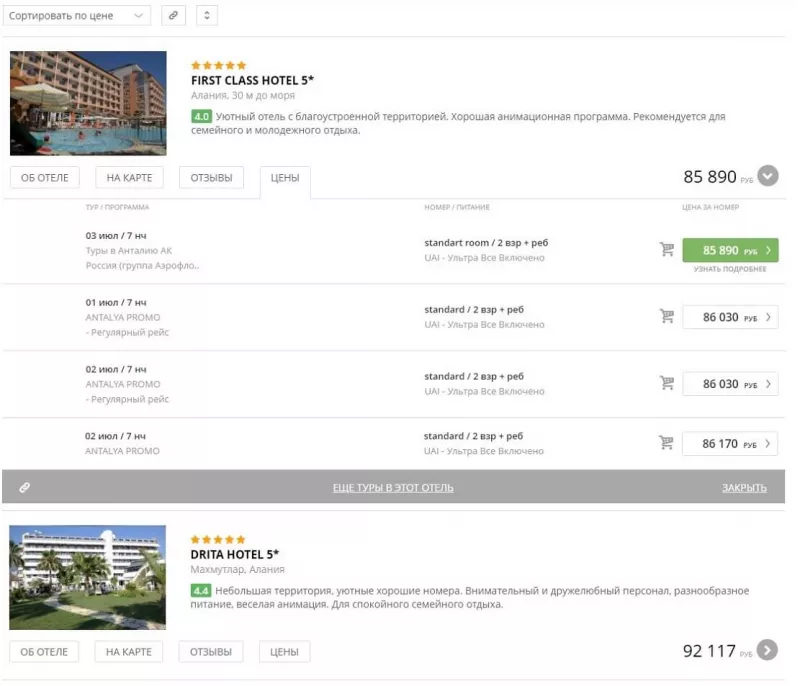The height and width of the screenshot is (686, 800).
Task: Add 02 июл Регулярный рейс tour to cart
Action: tap(666, 383)
